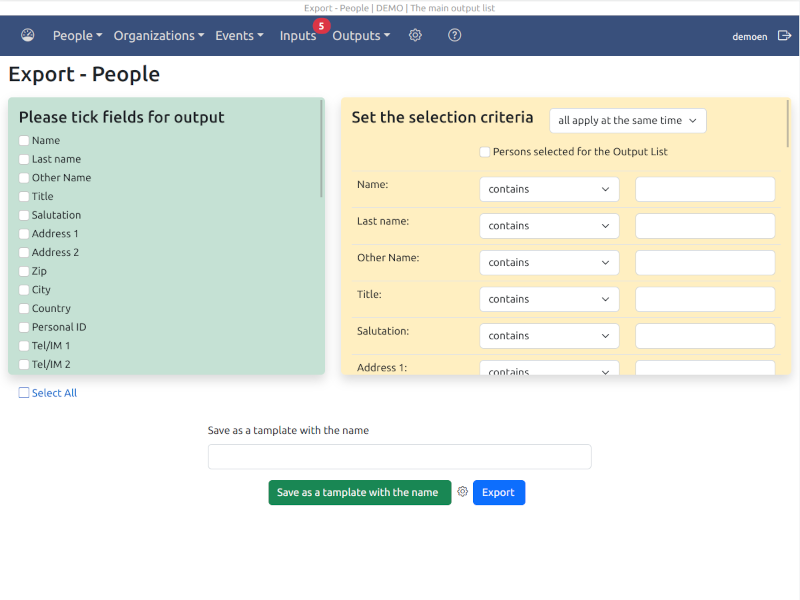Click the output fields panel scrollbar
The width and height of the screenshot is (800, 600).
321,149
